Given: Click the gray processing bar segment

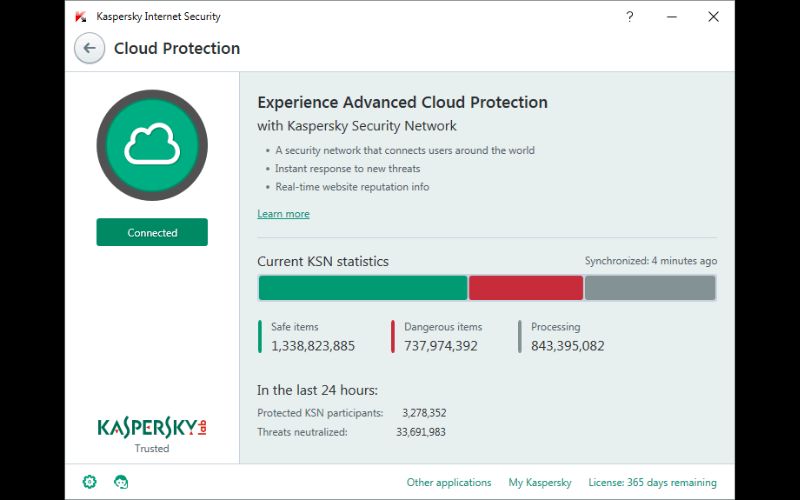Looking at the screenshot, I should [650, 288].
